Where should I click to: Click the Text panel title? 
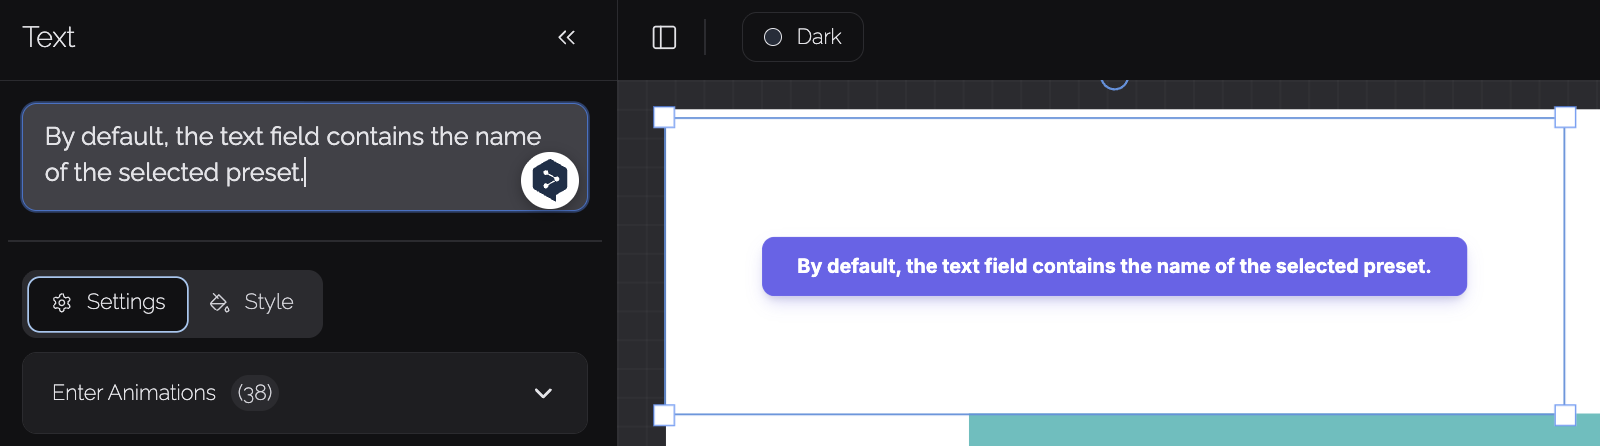[49, 38]
